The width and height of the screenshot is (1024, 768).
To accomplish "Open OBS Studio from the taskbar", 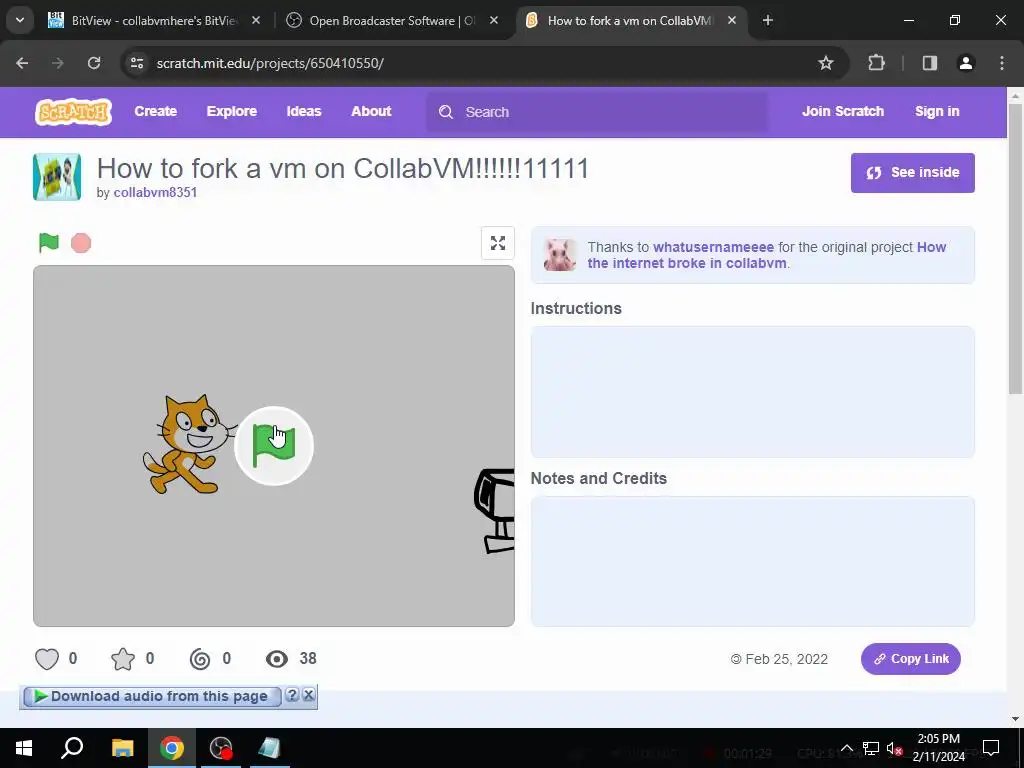I will pos(221,748).
